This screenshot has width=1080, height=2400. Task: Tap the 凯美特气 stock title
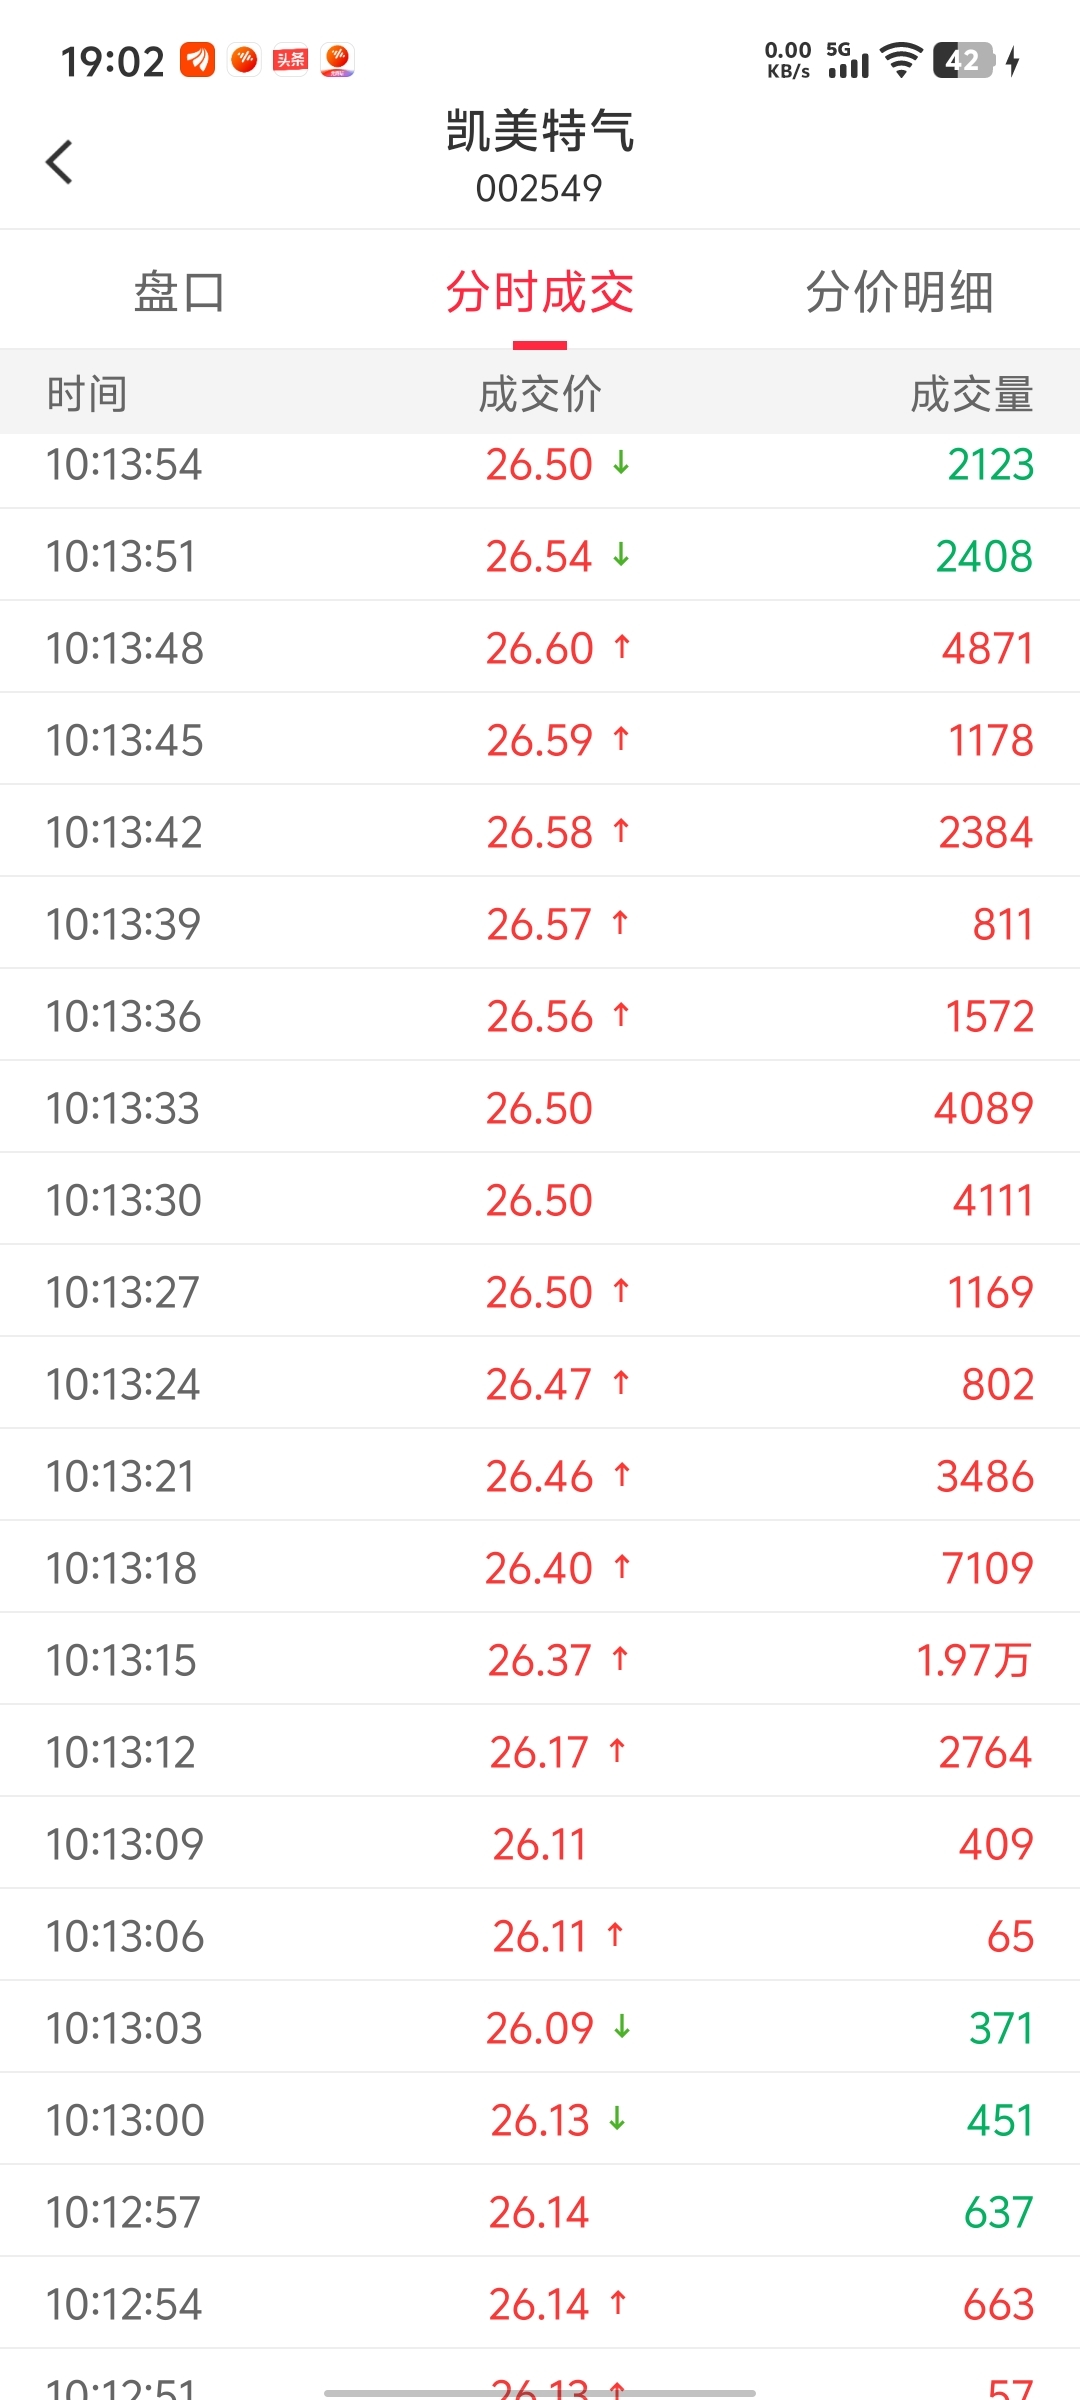point(539,132)
